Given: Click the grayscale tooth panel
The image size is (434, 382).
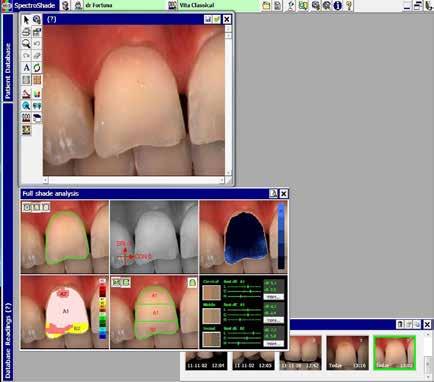Looking at the screenshot, I should [x=154, y=237].
